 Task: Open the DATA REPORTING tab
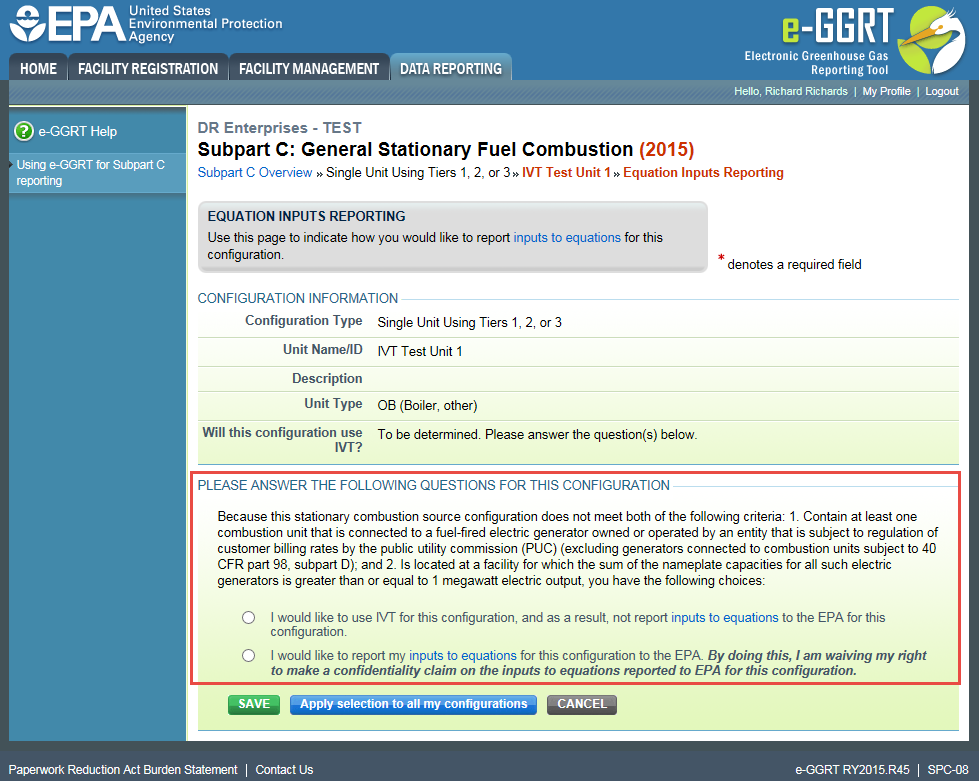(451, 67)
